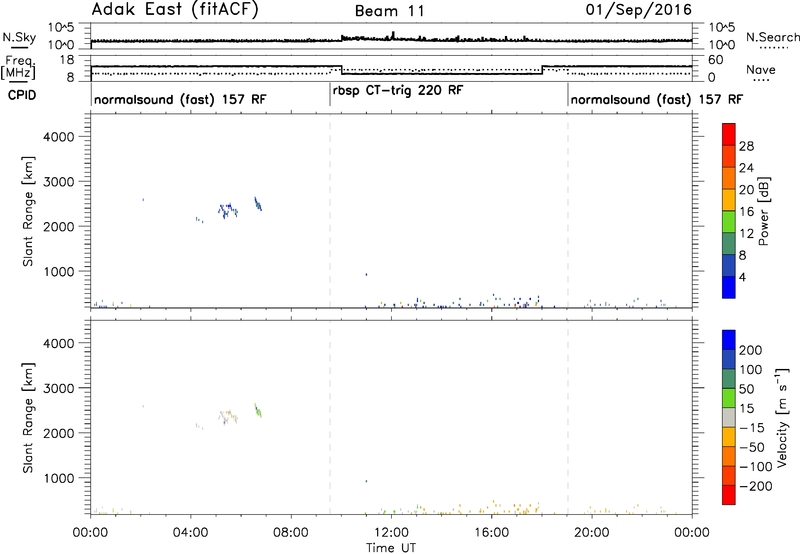Click the last 'normalsound (fast) 157 RF' label

tap(657, 99)
